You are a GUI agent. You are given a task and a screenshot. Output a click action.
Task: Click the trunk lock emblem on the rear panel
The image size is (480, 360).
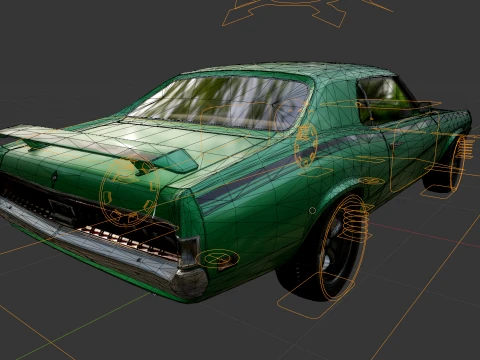[x=54, y=177]
